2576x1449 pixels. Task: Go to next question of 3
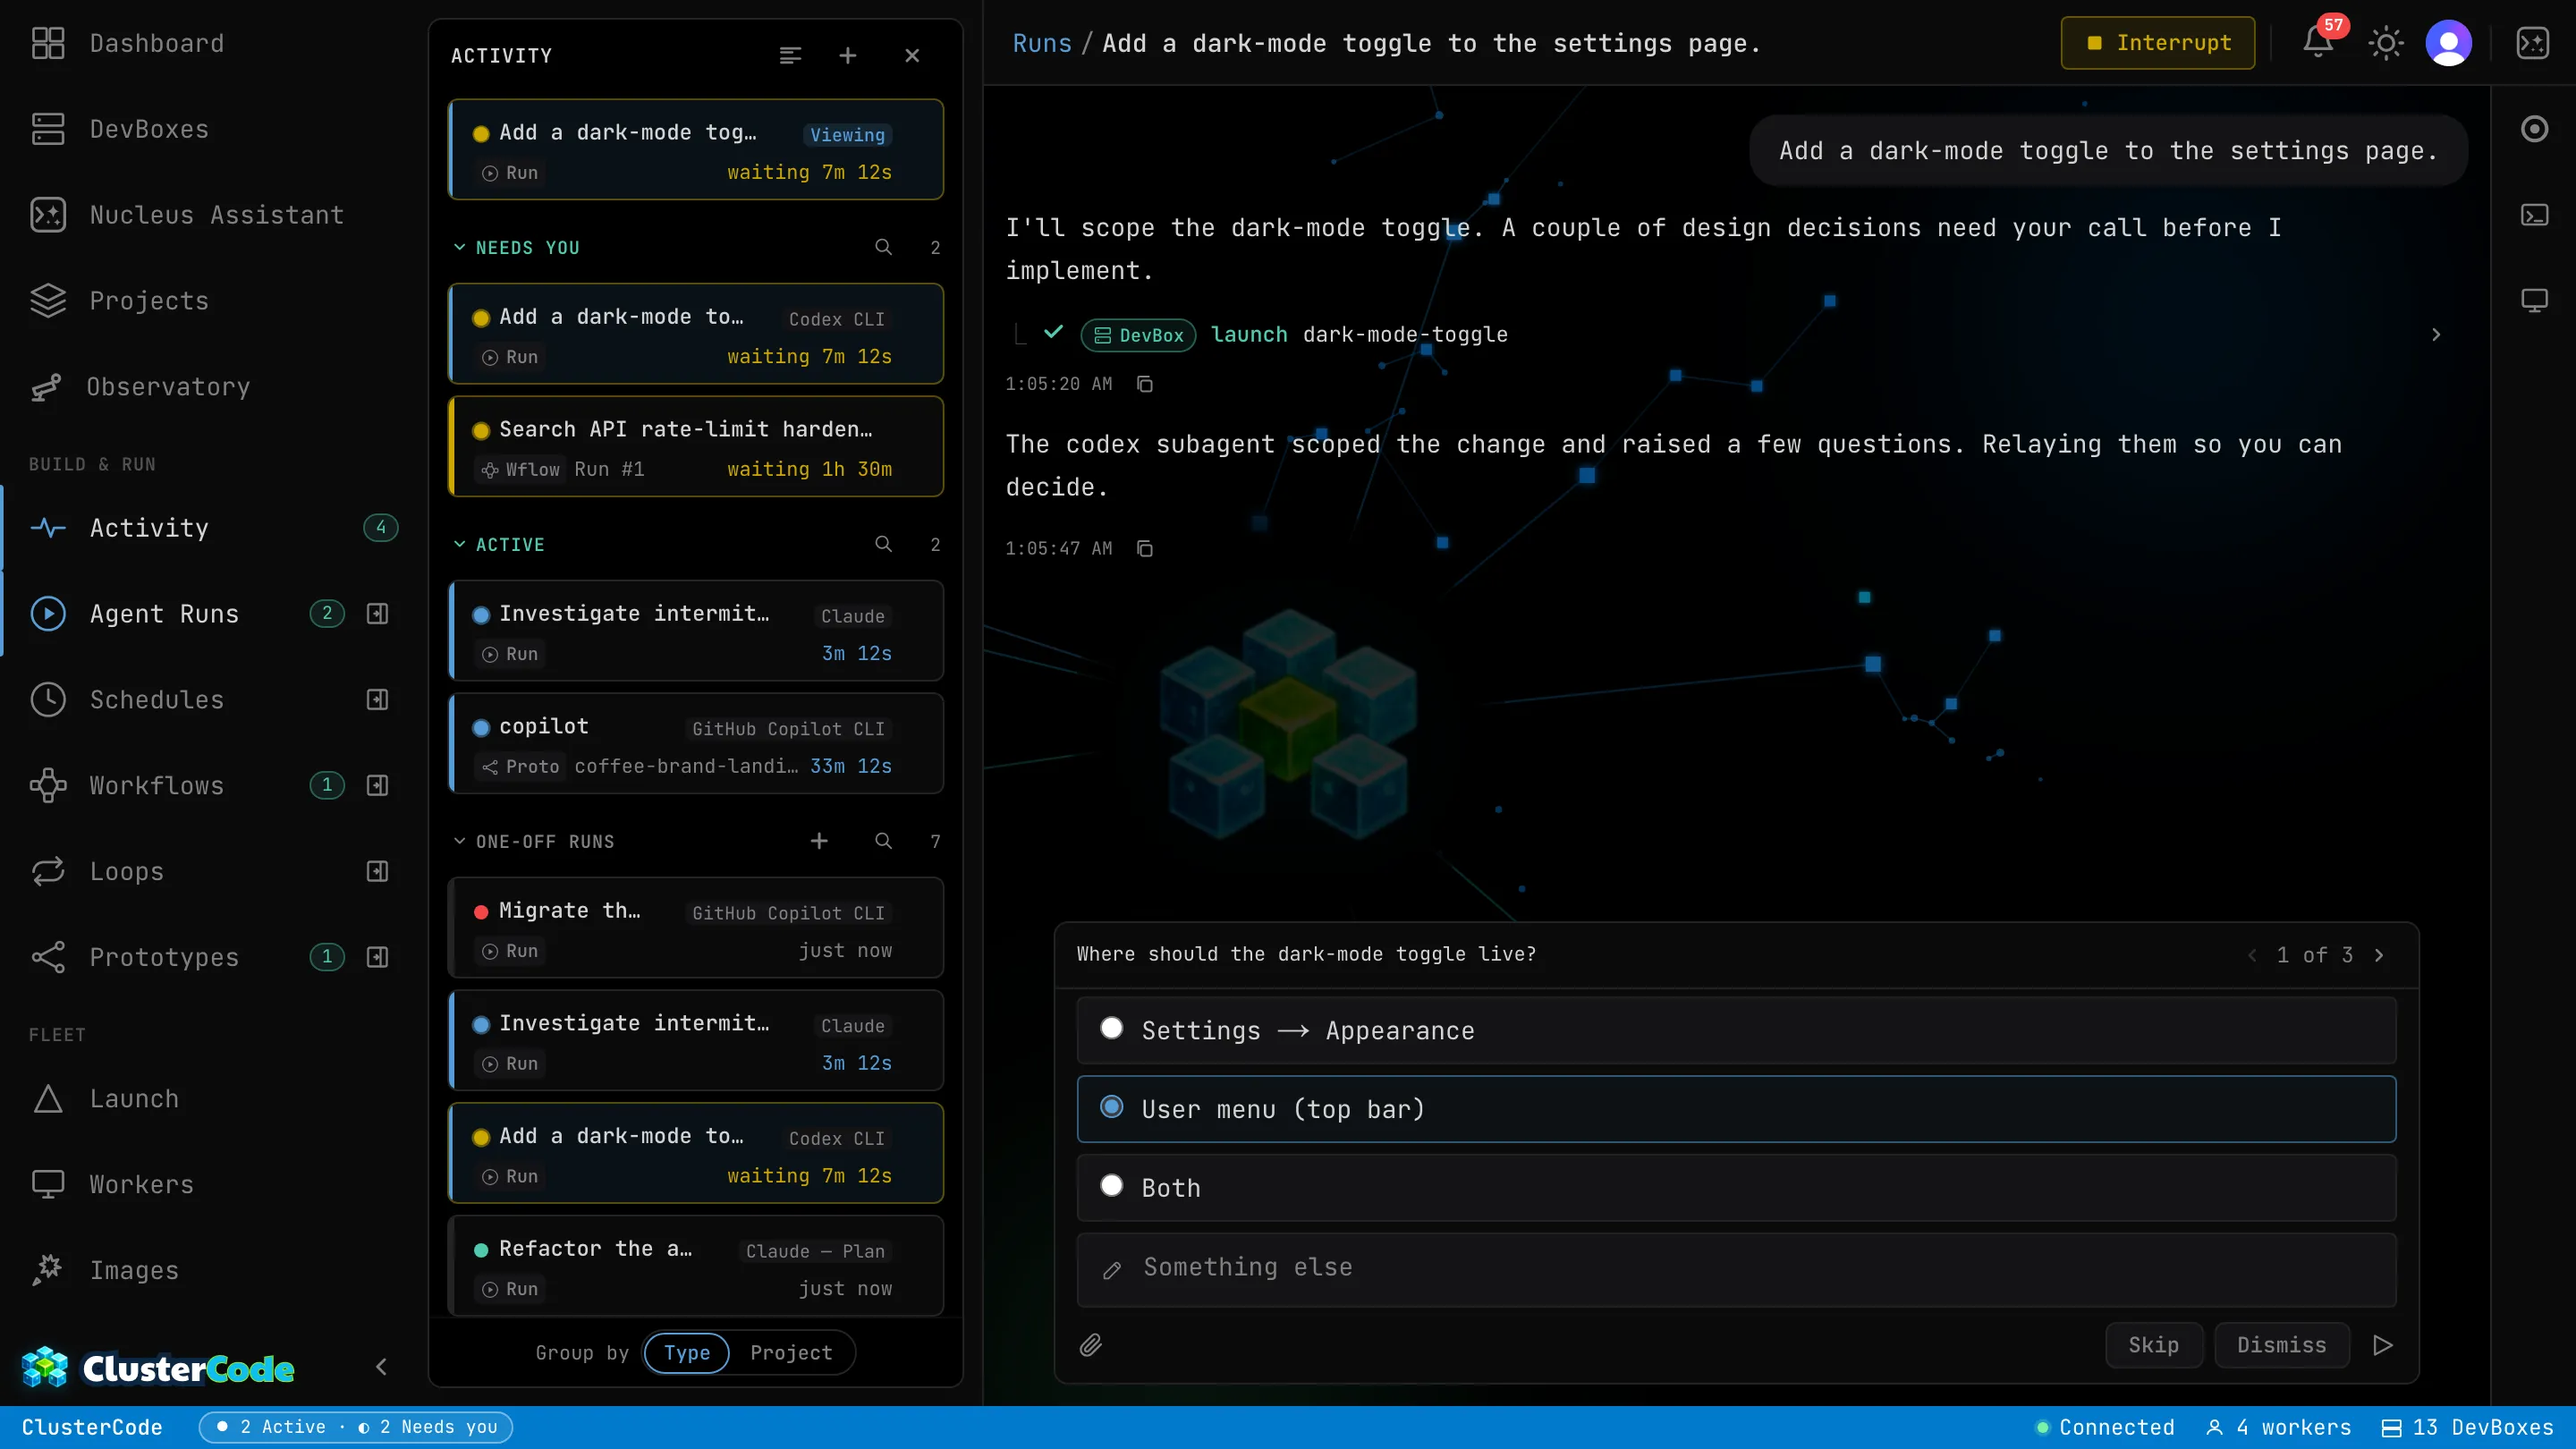coord(2379,955)
